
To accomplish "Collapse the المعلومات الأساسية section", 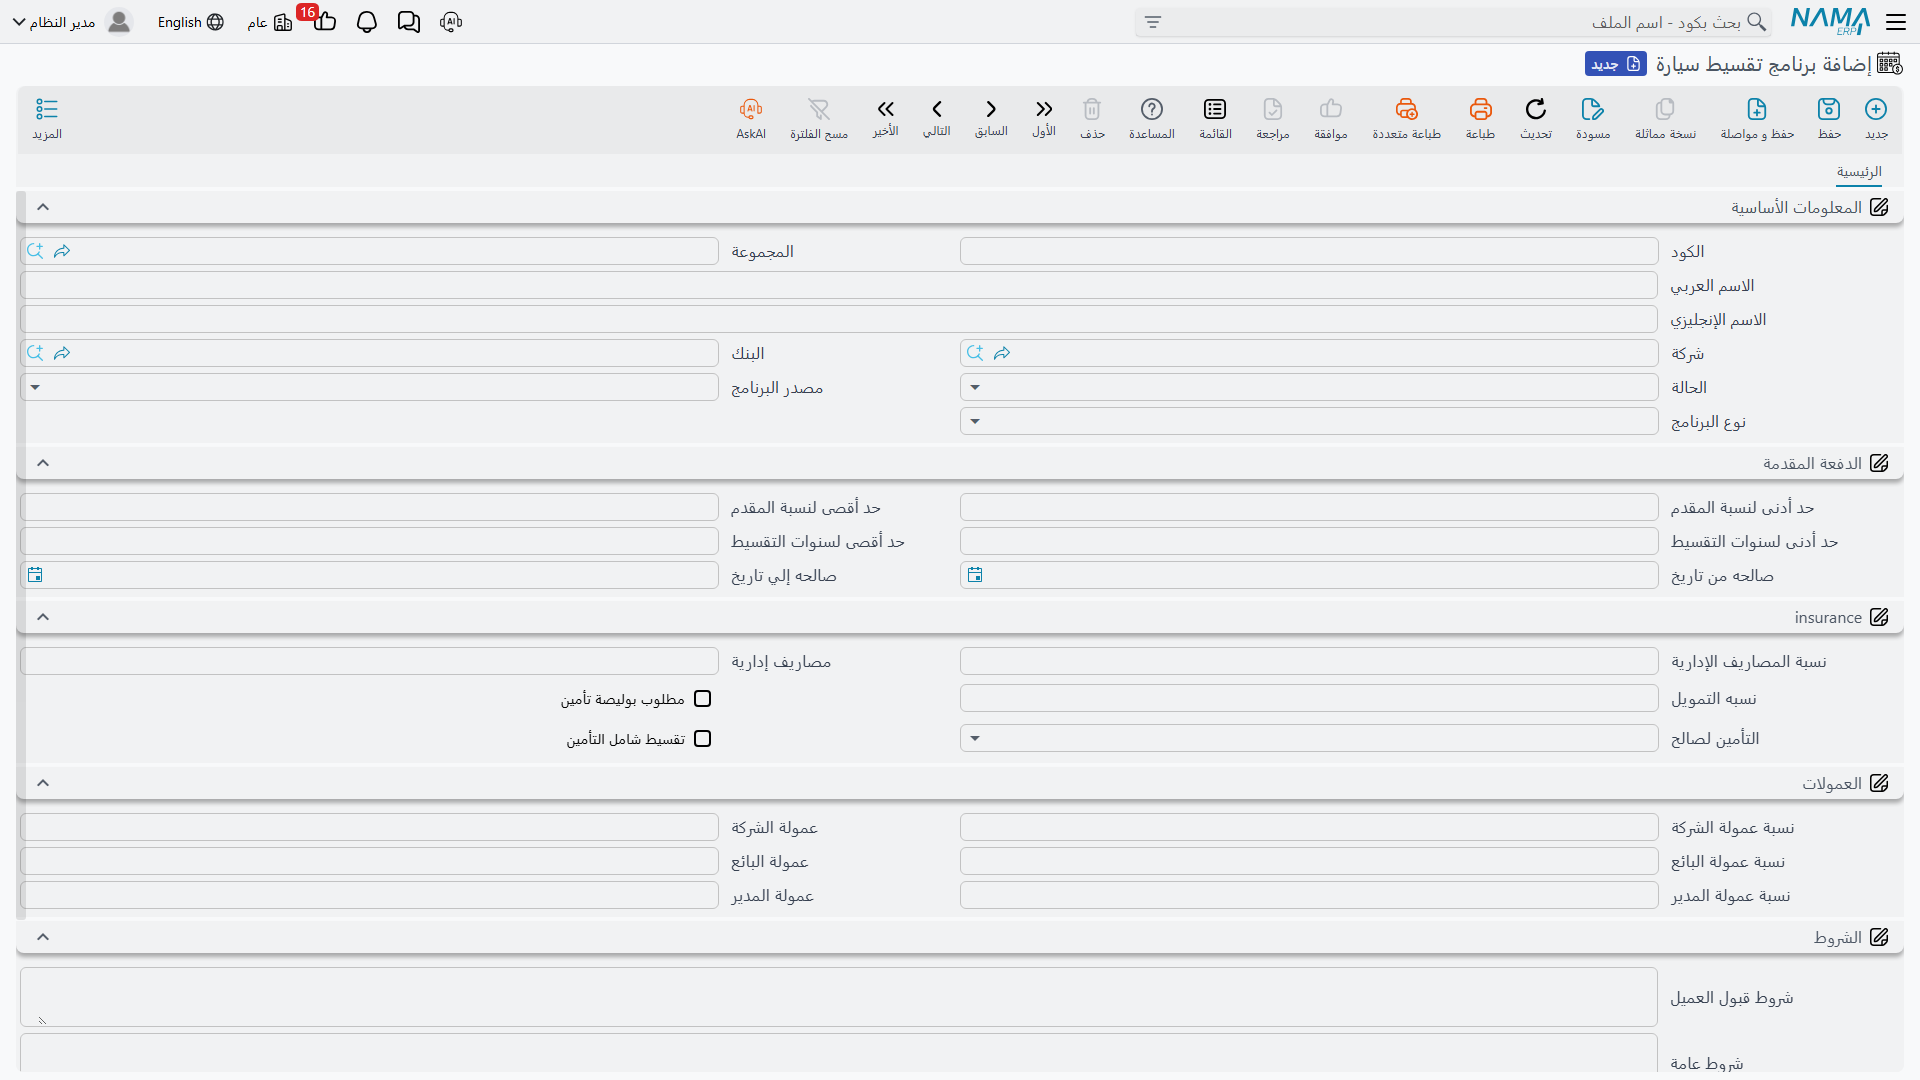I will click(43, 207).
